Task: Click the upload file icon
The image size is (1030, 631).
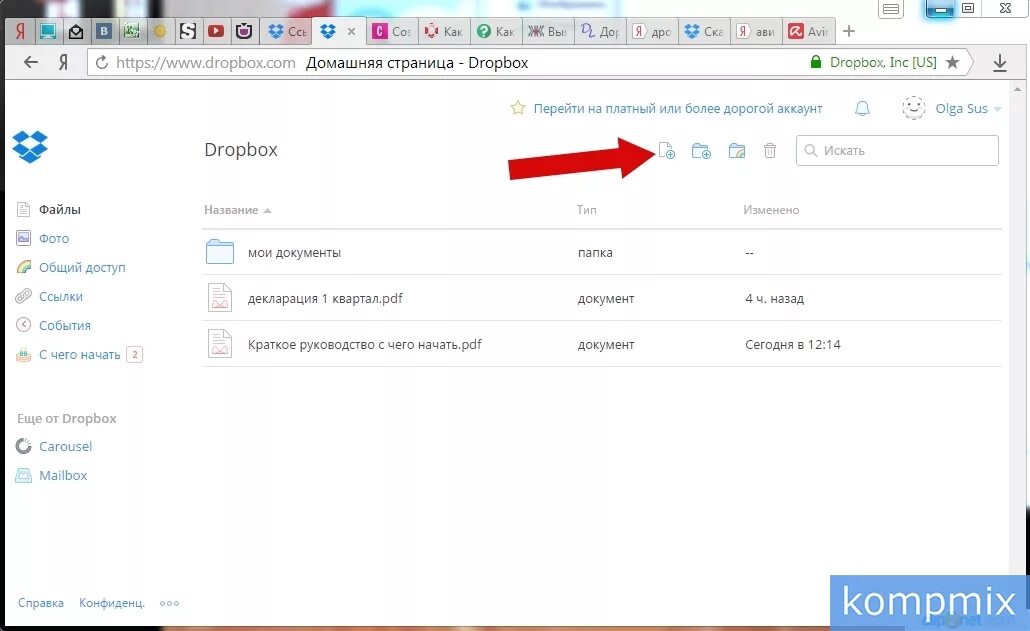Action: 667,150
